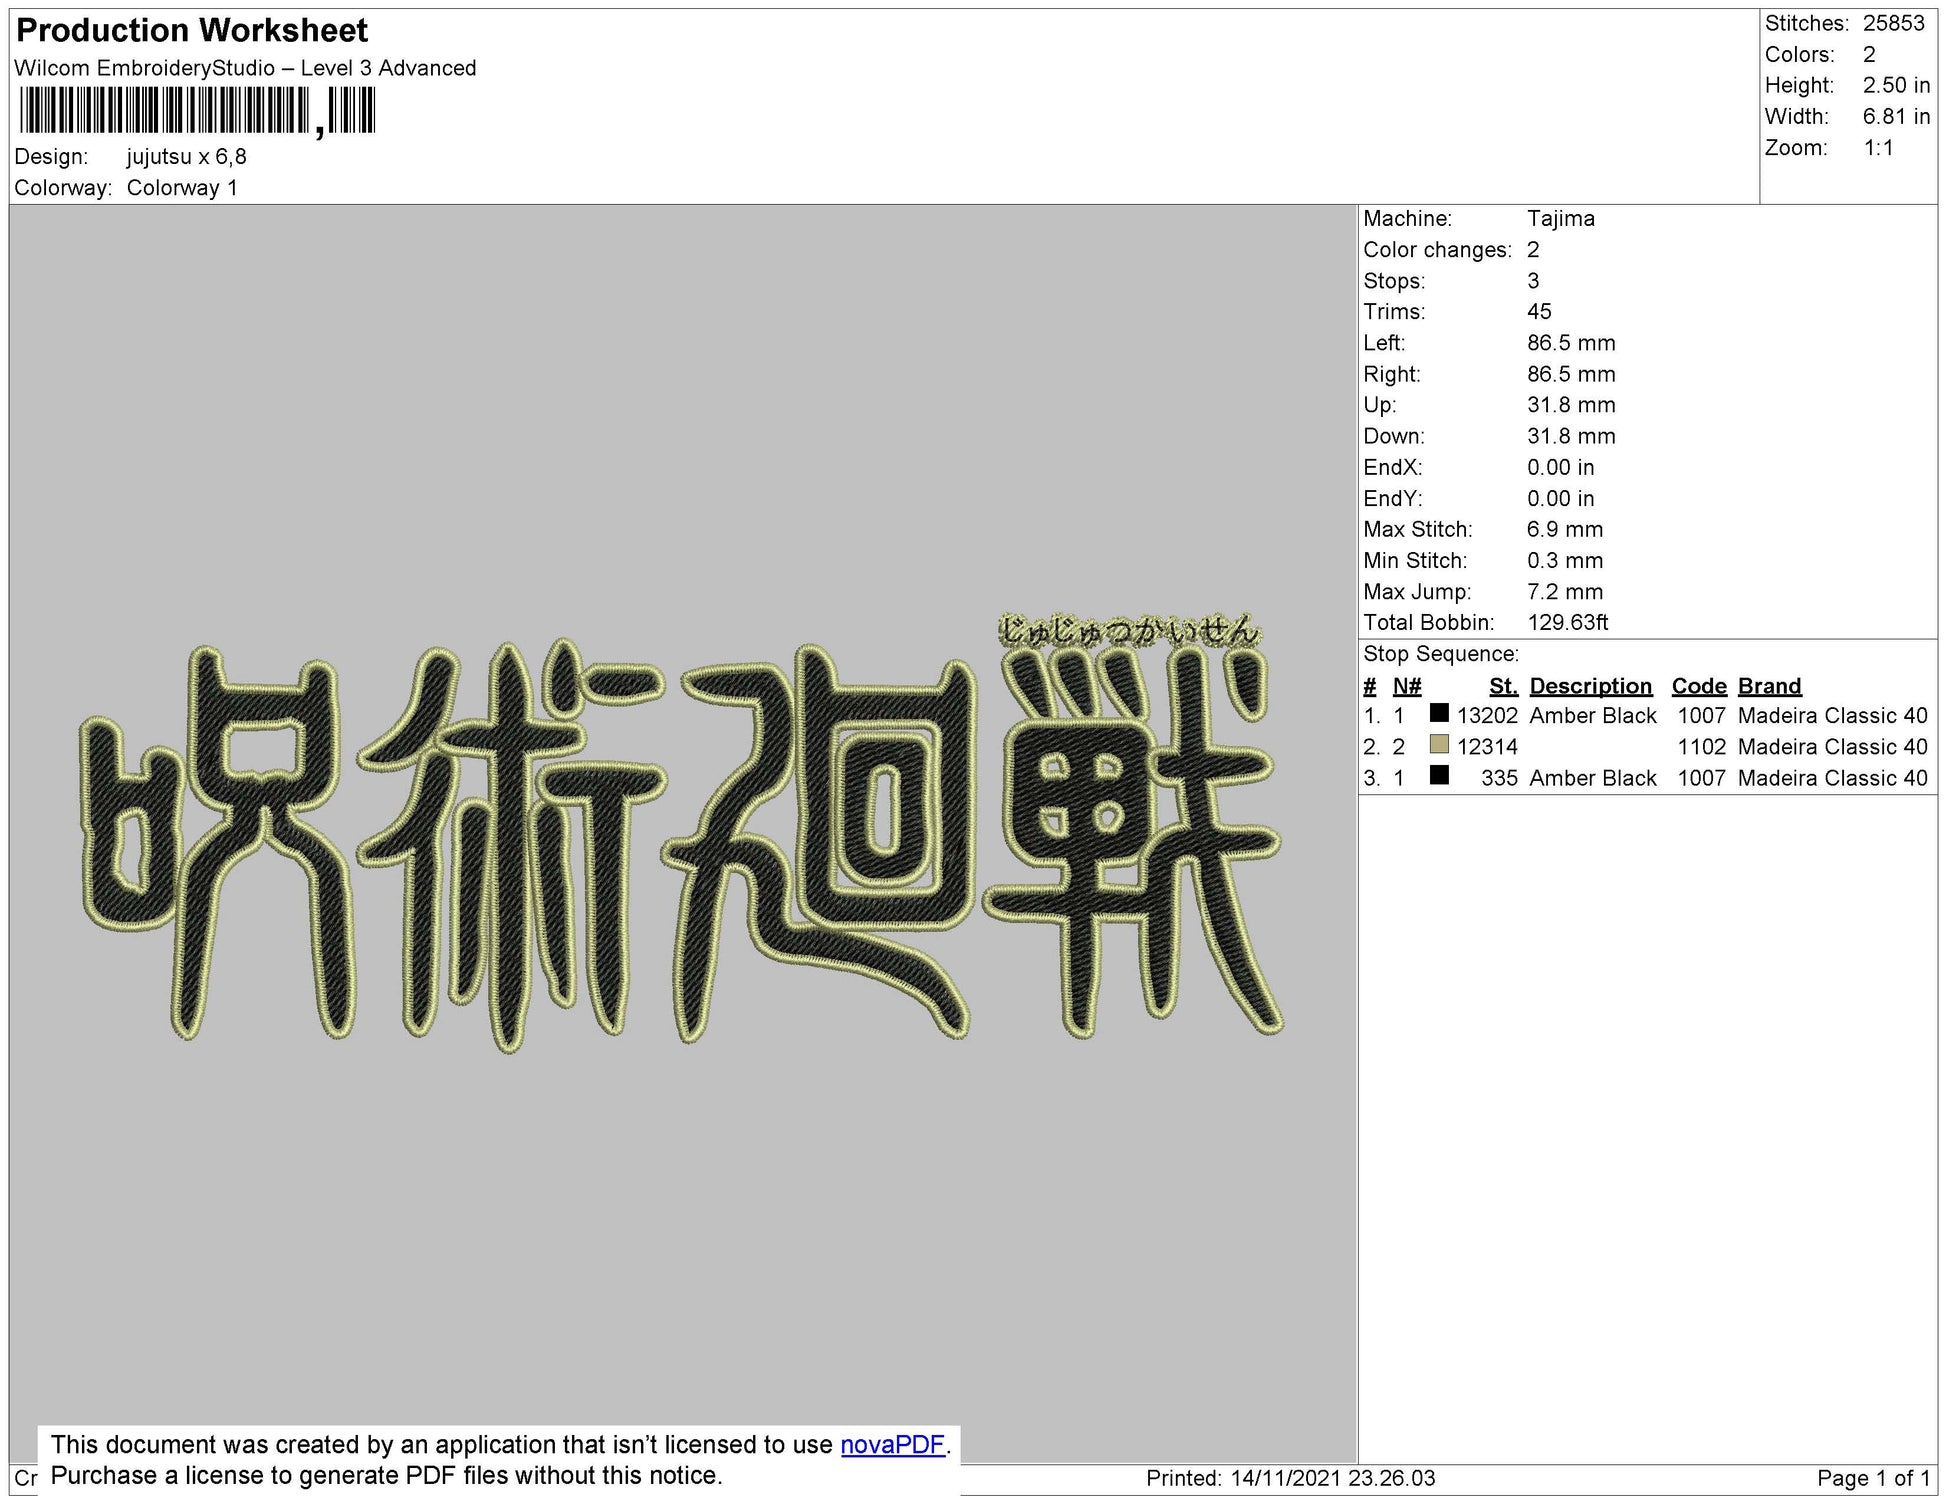This screenshot has height=1504, width=1946.
Task: Select the Description column header
Action: [1592, 686]
